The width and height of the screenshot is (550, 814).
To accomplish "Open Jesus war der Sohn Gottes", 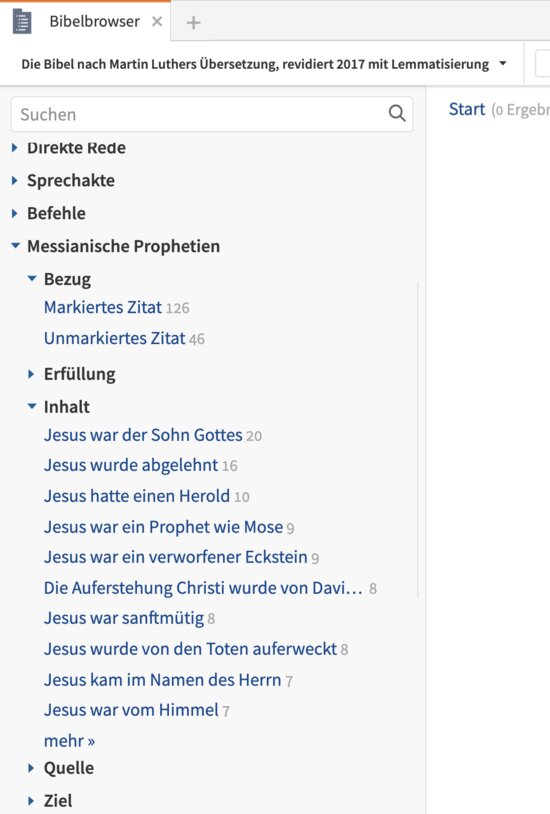I will point(143,435).
